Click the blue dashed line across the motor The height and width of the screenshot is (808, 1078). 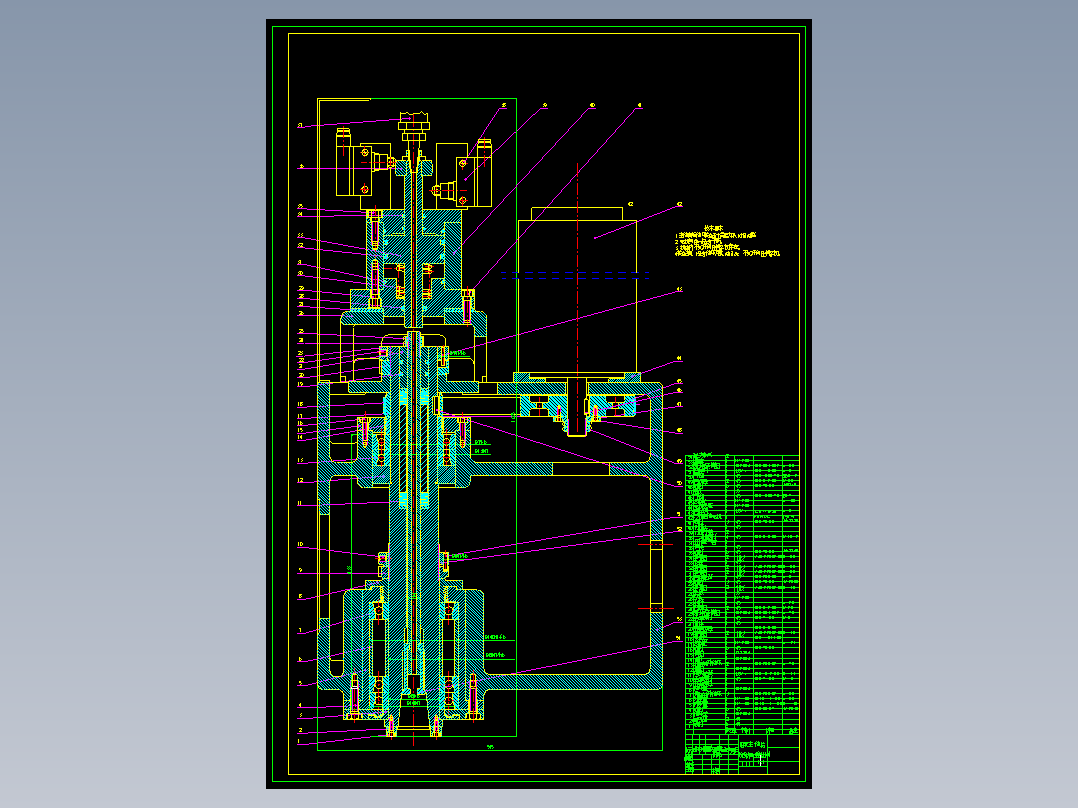click(x=575, y=275)
